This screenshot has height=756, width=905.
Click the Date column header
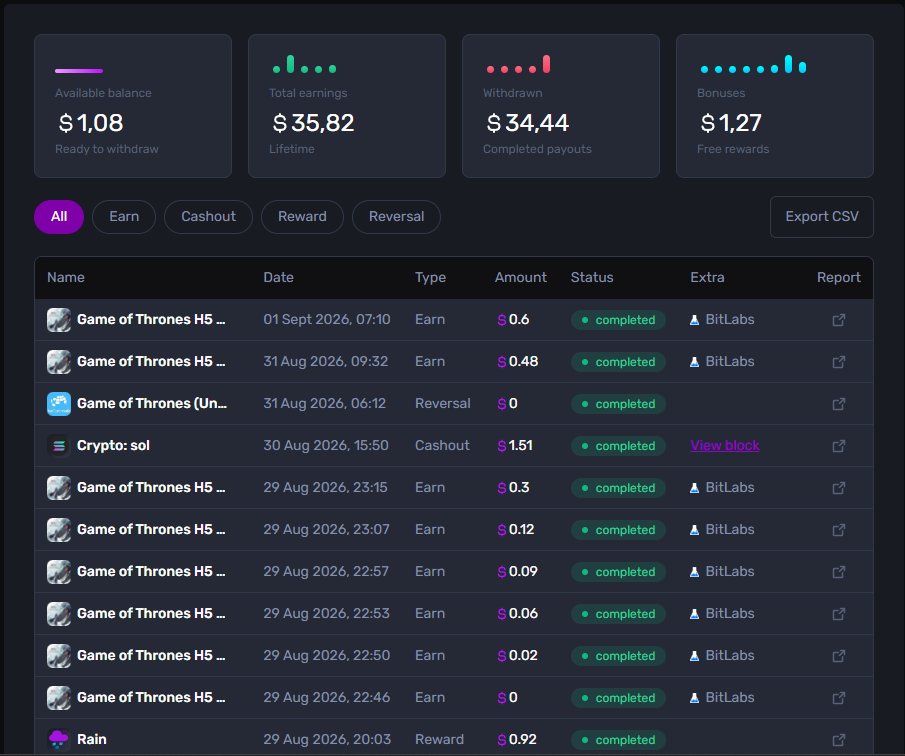click(278, 277)
